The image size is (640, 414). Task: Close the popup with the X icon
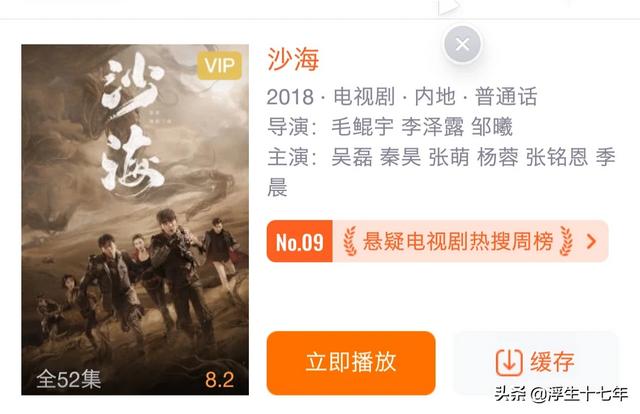(462, 44)
